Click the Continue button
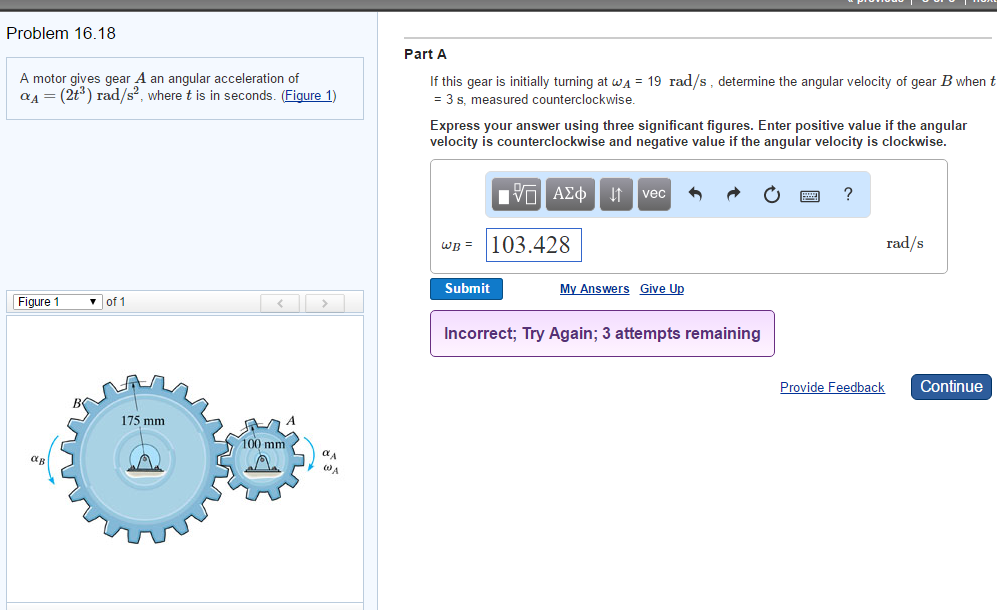Viewport: 997px width, 610px height. click(950, 386)
